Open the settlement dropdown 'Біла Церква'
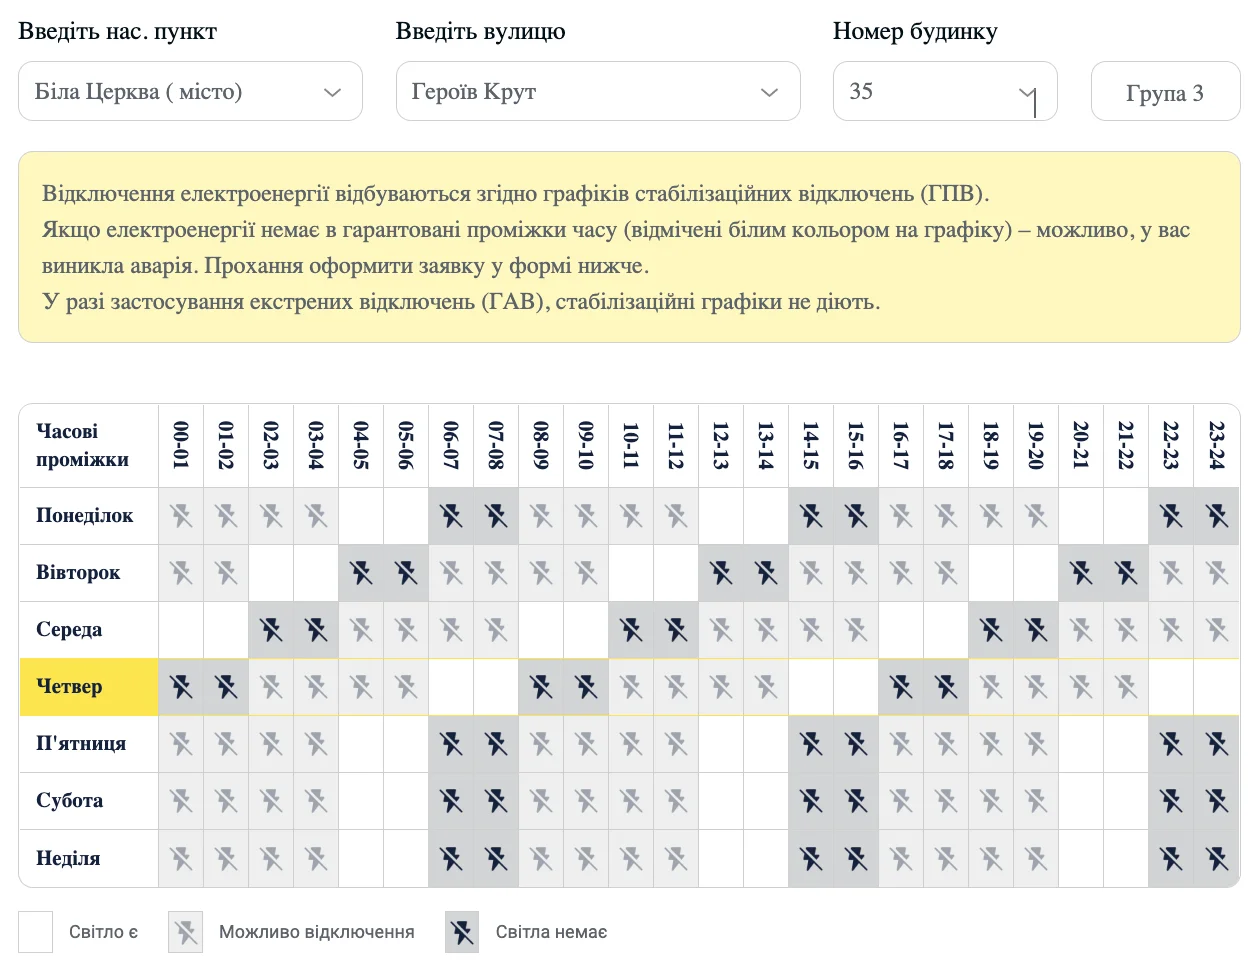1258x968 pixels. pyautogui.click(x=190, y=91)
